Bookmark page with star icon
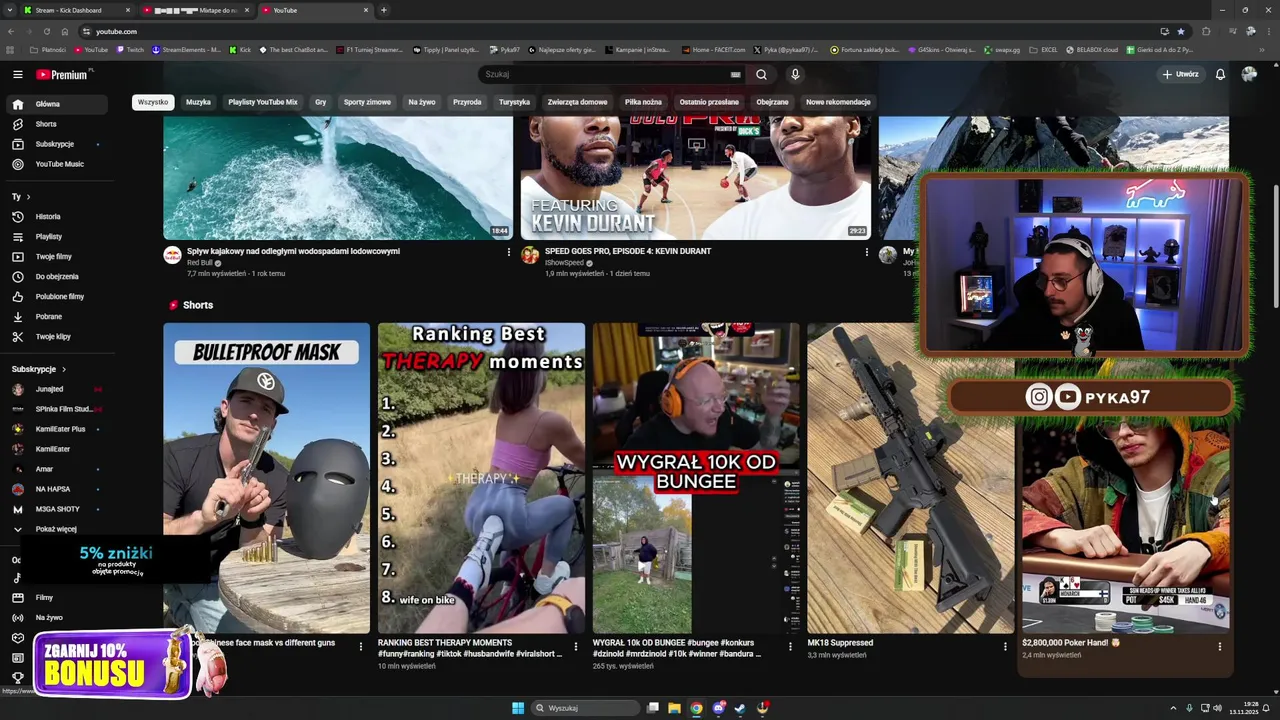 tap(1180, 31)
